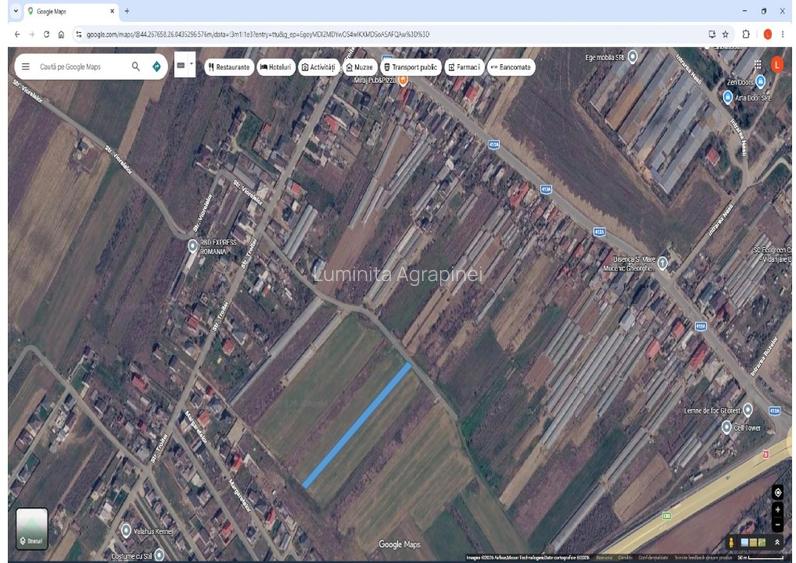Filter map by Muzee
Image resolution: width=796 pixels, height=563 pixels.
coord(359,67)
